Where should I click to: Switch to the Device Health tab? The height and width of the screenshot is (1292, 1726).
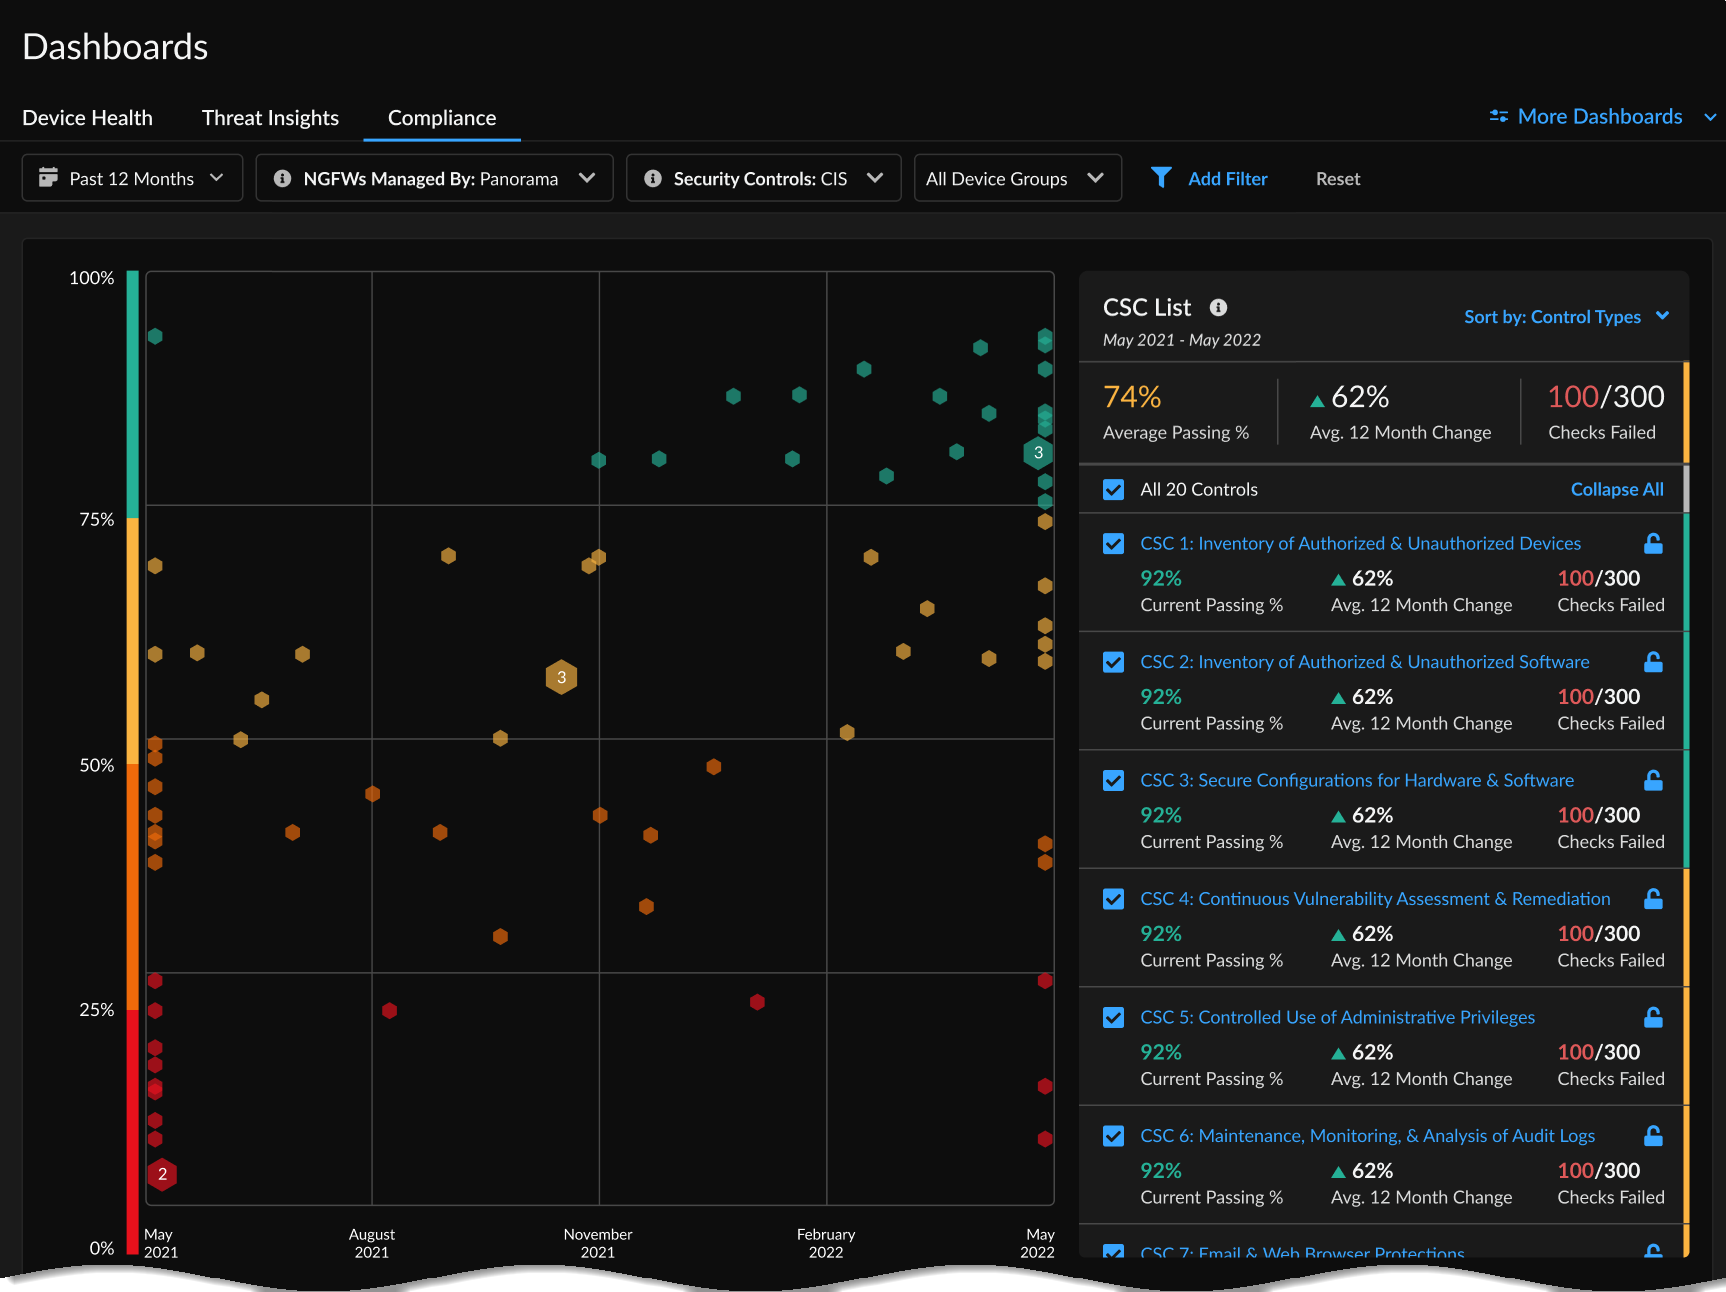tap(87, 117)
